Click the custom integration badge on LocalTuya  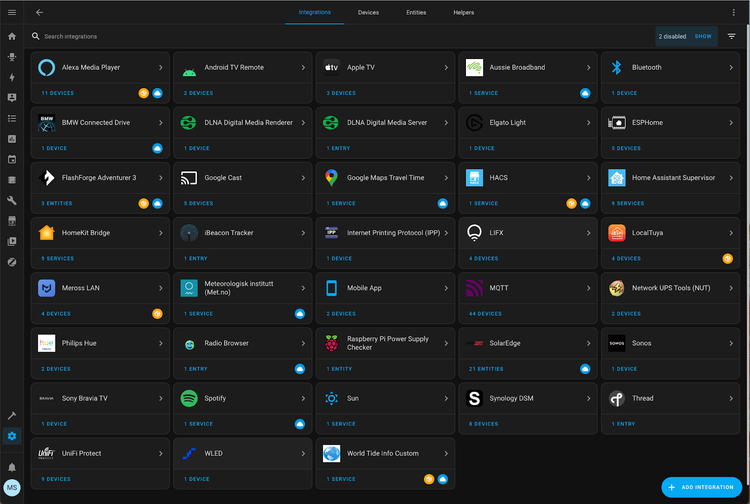728,259
